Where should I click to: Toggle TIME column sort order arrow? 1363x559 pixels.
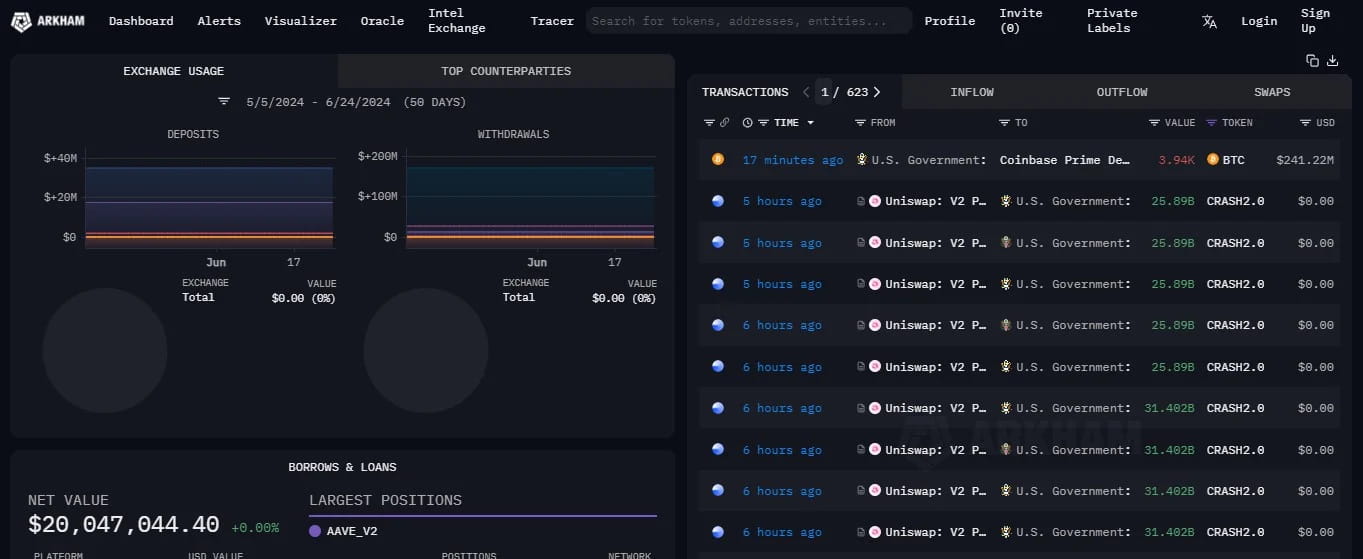click(x=810, y=123)
